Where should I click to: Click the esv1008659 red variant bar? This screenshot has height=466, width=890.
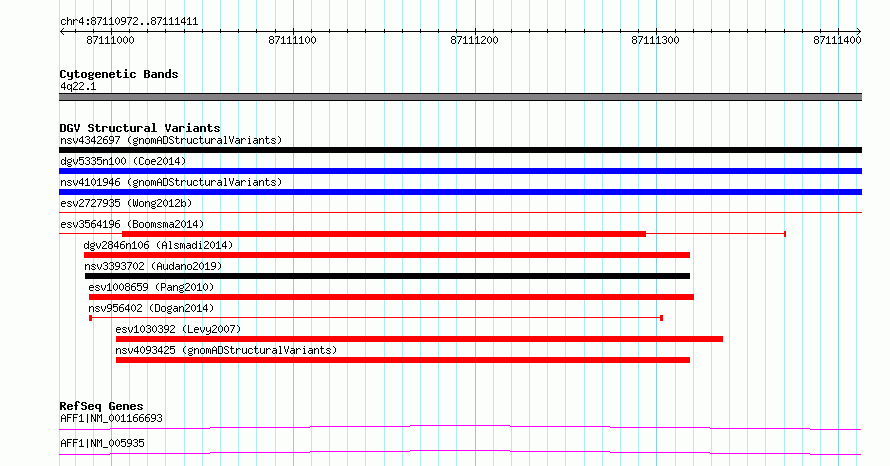392,297
